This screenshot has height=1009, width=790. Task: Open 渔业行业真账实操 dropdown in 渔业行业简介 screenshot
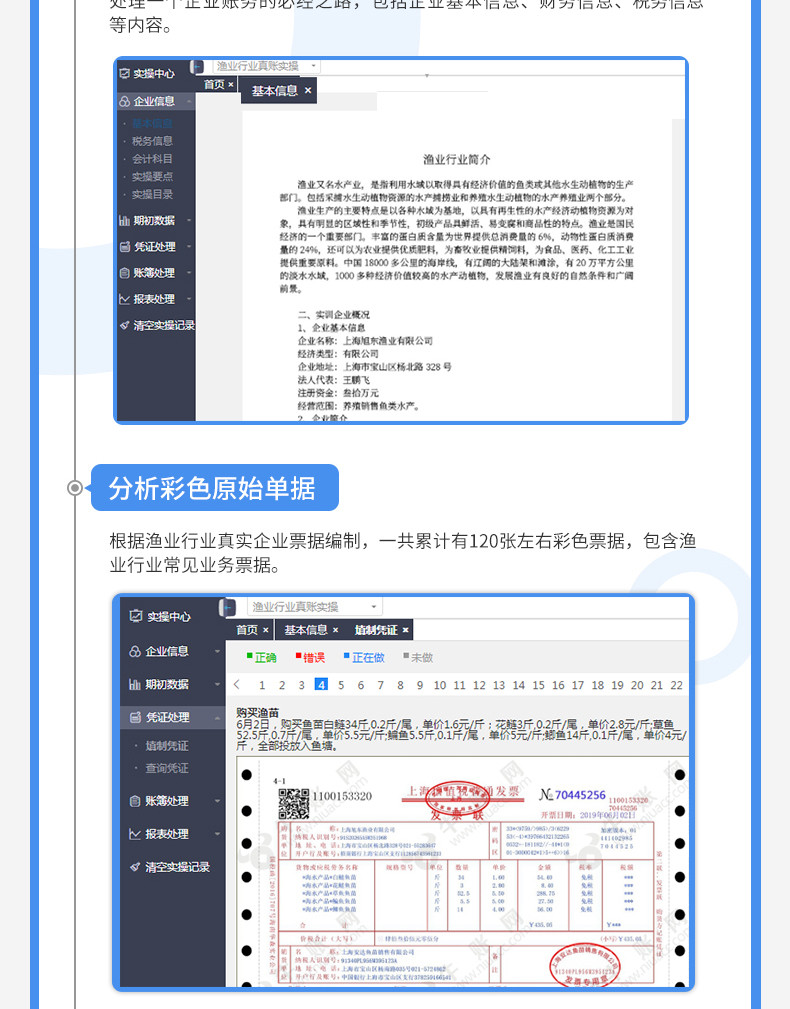266,66
